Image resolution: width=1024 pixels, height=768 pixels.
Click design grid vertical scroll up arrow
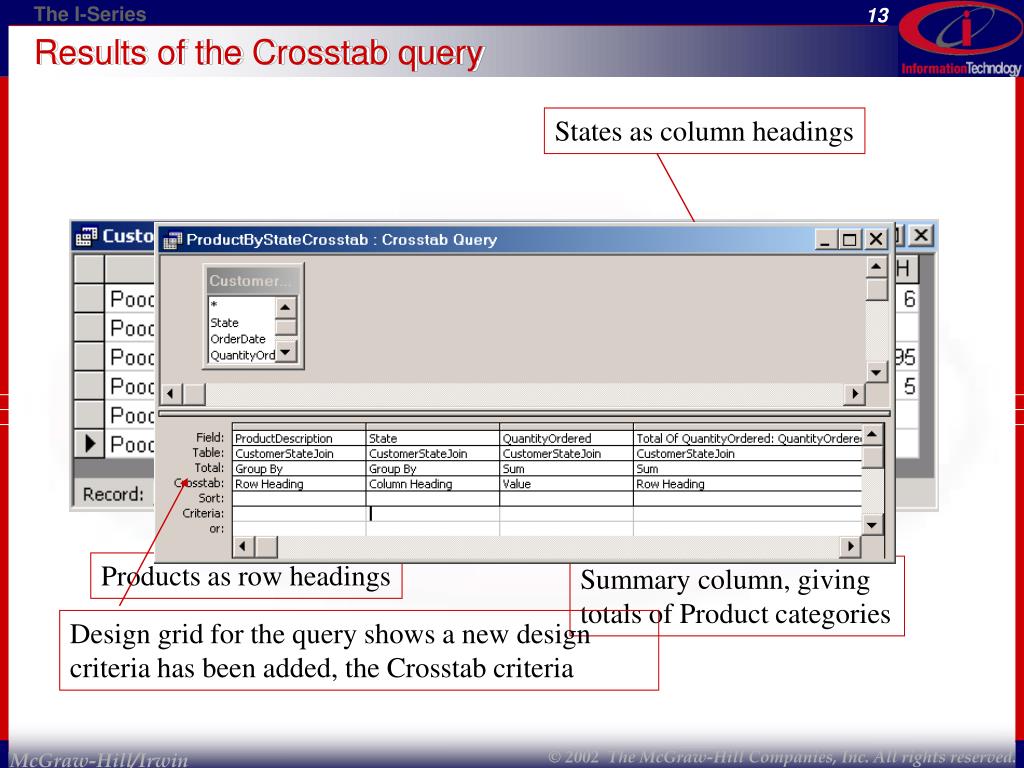(872, 434)
